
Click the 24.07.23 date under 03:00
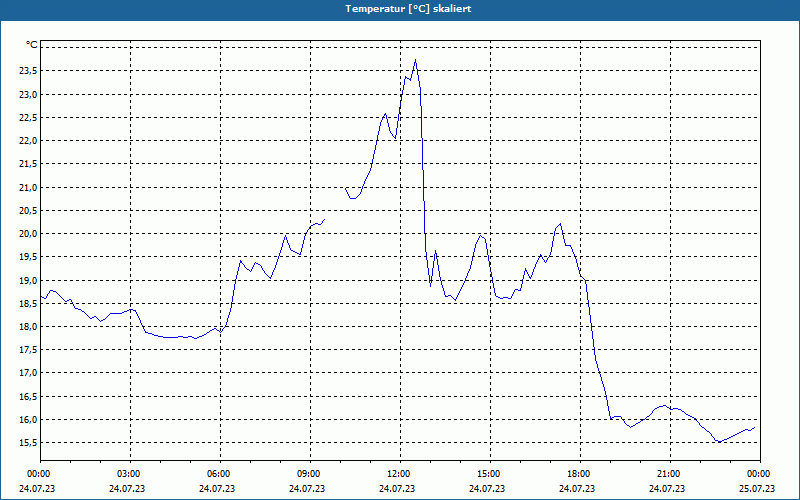pos(127,488)
